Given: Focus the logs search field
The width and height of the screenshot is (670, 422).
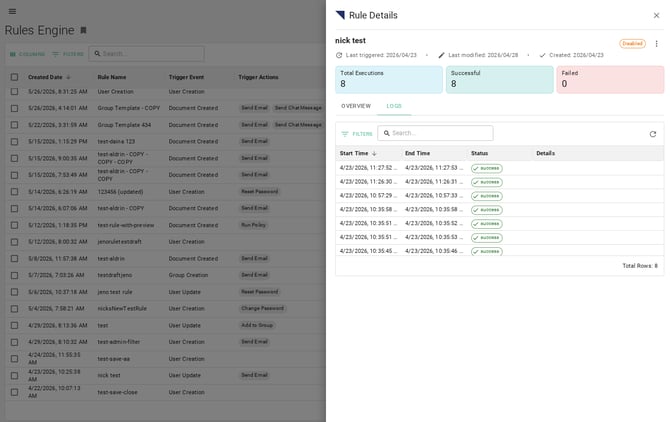Looking at the screenshot, I should coord(435,133).
